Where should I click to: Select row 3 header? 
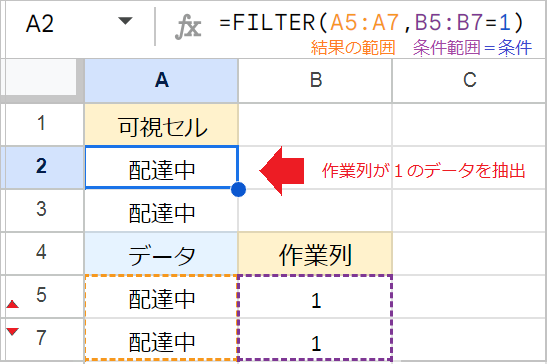click(42, 210)
